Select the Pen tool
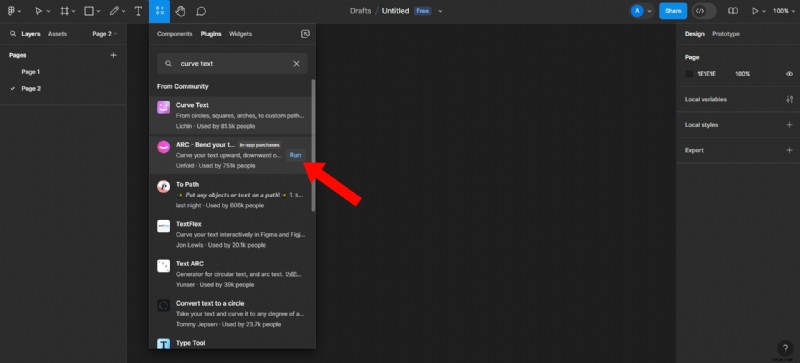The image size is (800, 363). (x=114, y=11)
